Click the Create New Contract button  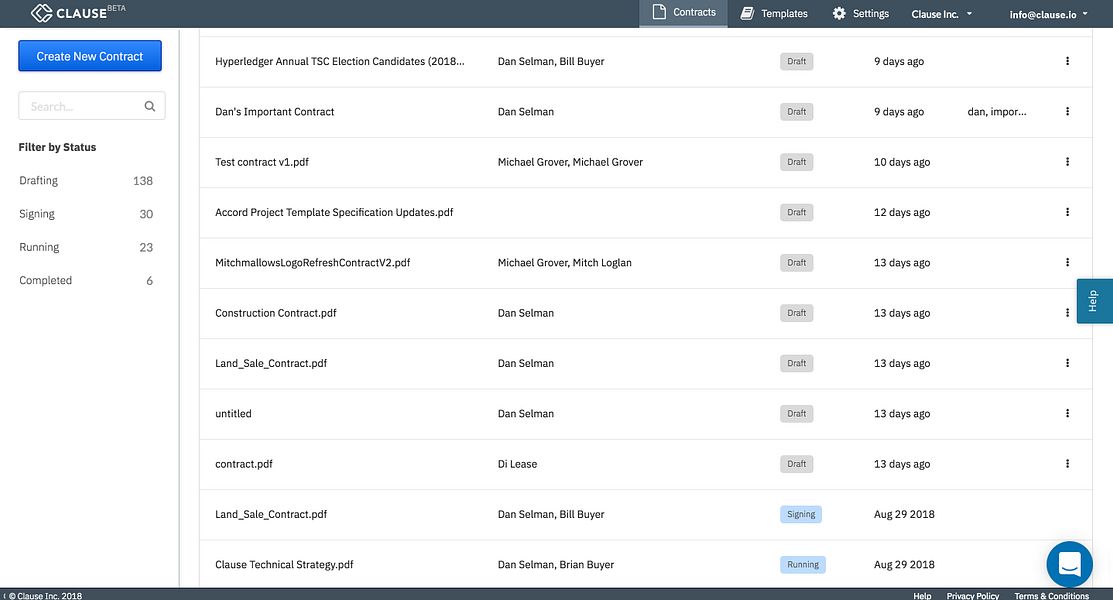pyautogui.click(x=90, y=56)
